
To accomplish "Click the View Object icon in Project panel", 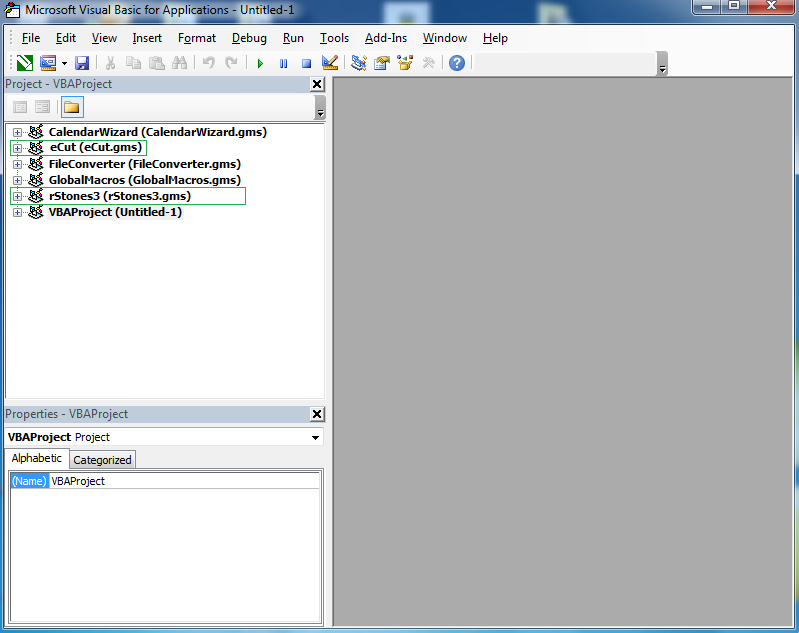I will pyautogui.click(x=42, y=107).
